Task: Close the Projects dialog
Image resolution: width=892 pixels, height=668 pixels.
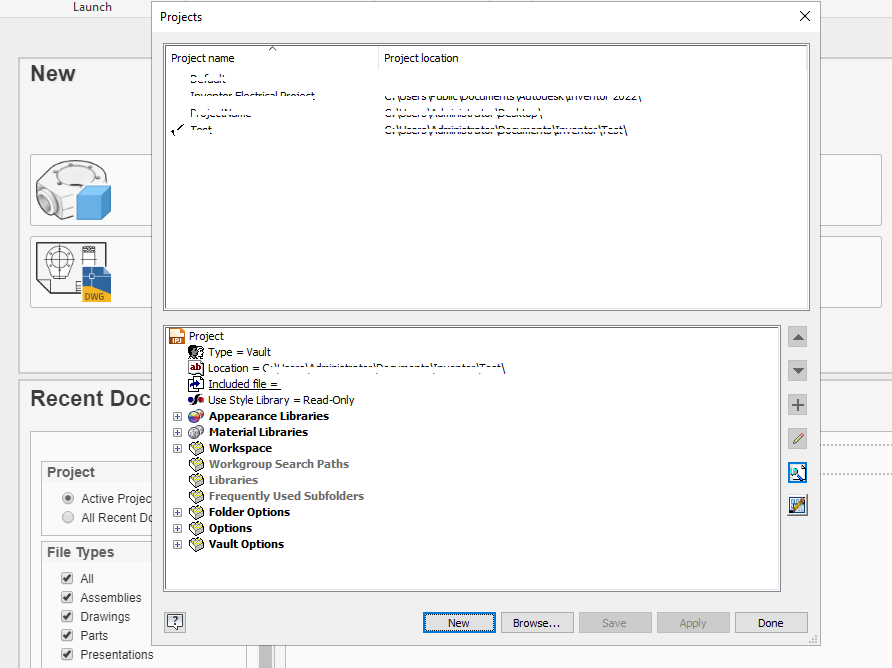Action: click(805, 16)
